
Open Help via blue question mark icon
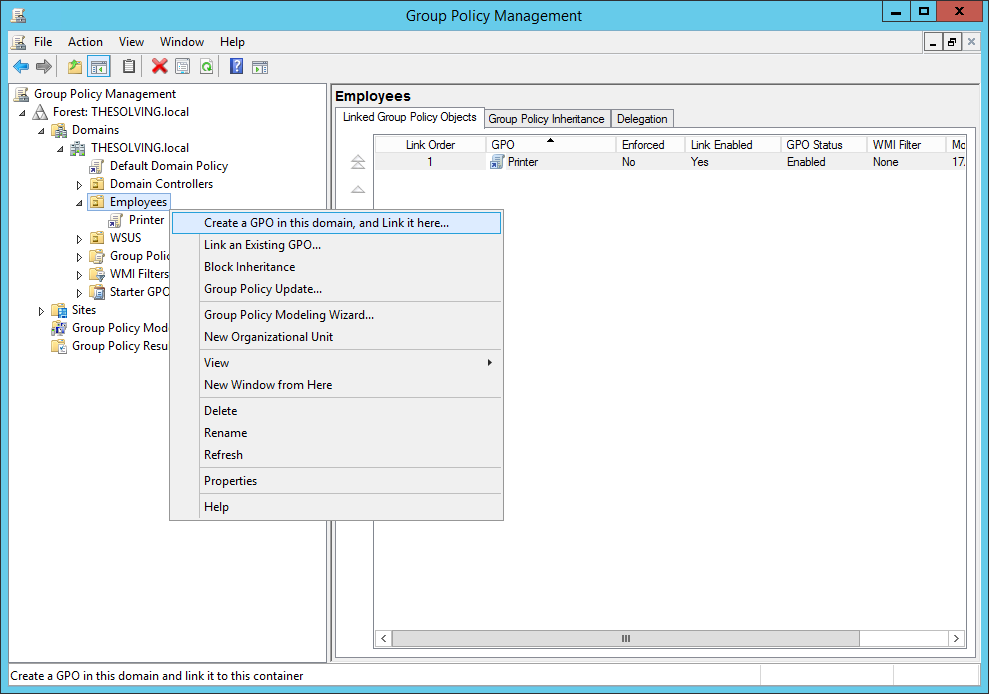pyautogui.click(x=236, y=67)
